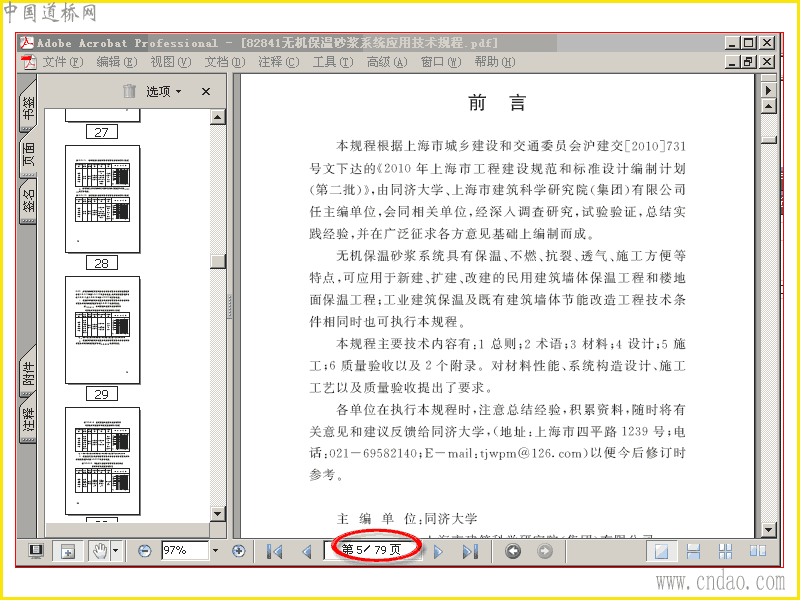Toggle single page layout view
The width and height of the screenshot is (800, 600).
click(661, 551)
